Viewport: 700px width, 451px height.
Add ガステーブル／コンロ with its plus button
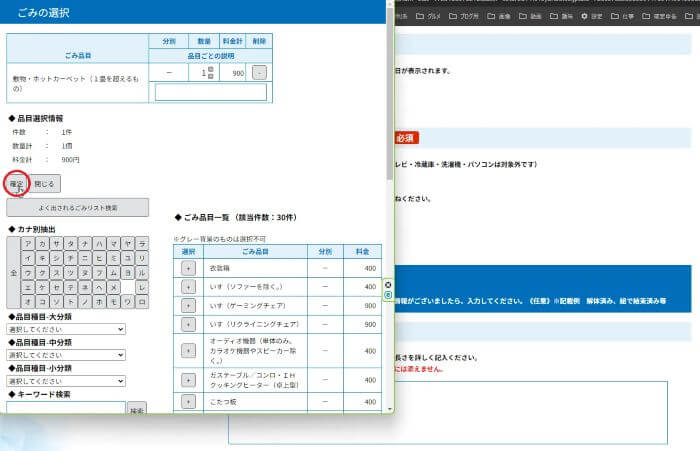[x=188, y=380]
